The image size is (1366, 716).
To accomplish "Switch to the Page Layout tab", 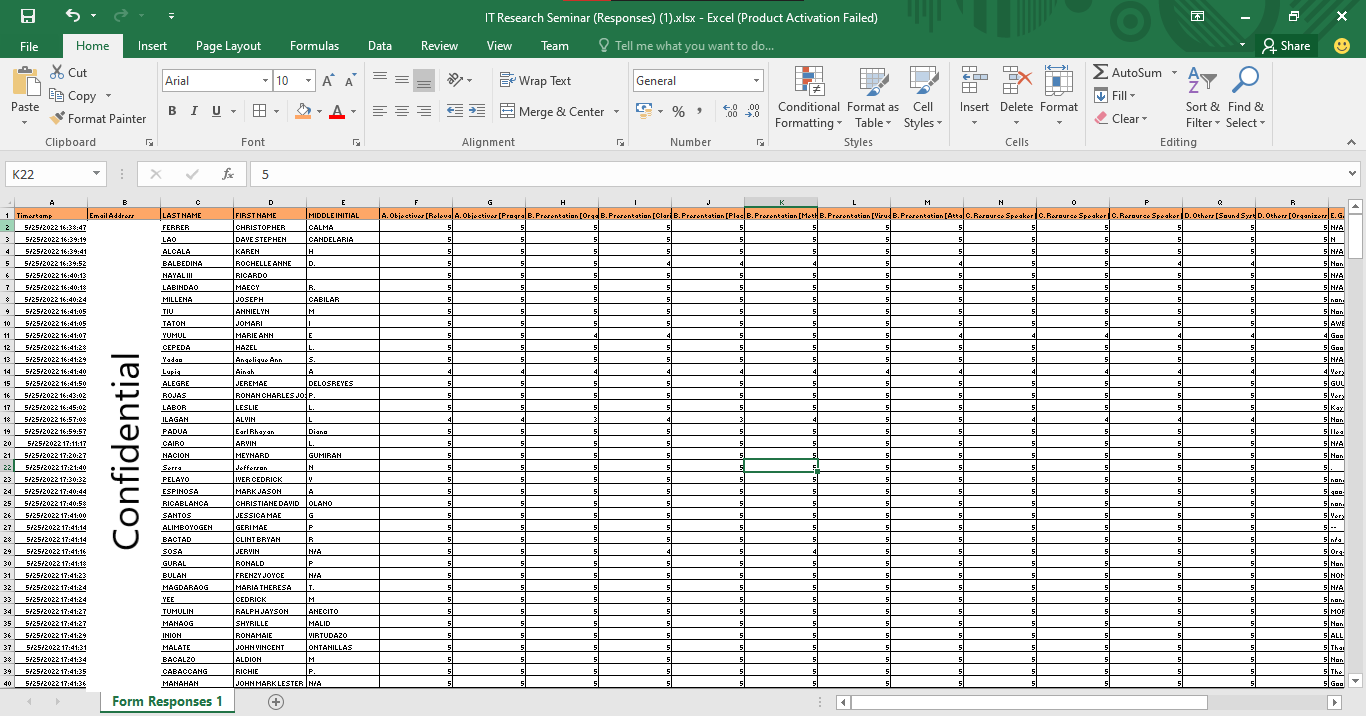I will 228,46.
